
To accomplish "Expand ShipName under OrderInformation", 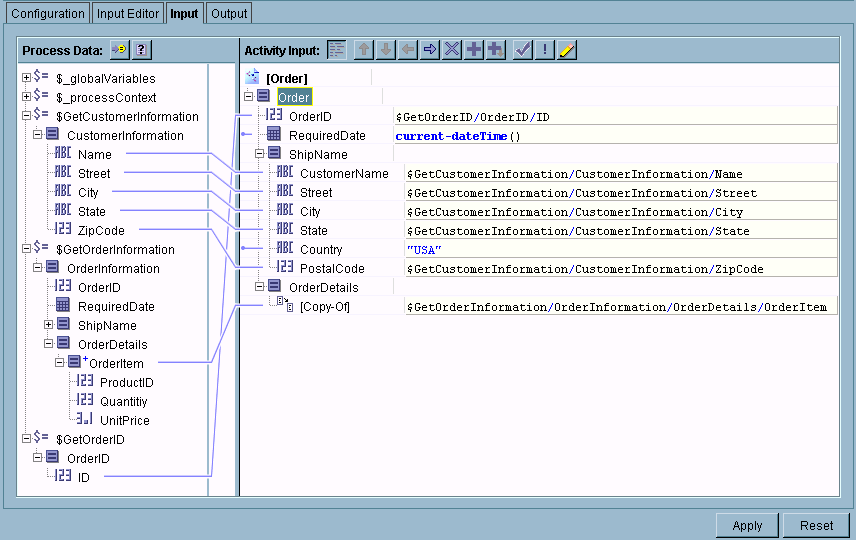I will (x=49, y=325).
